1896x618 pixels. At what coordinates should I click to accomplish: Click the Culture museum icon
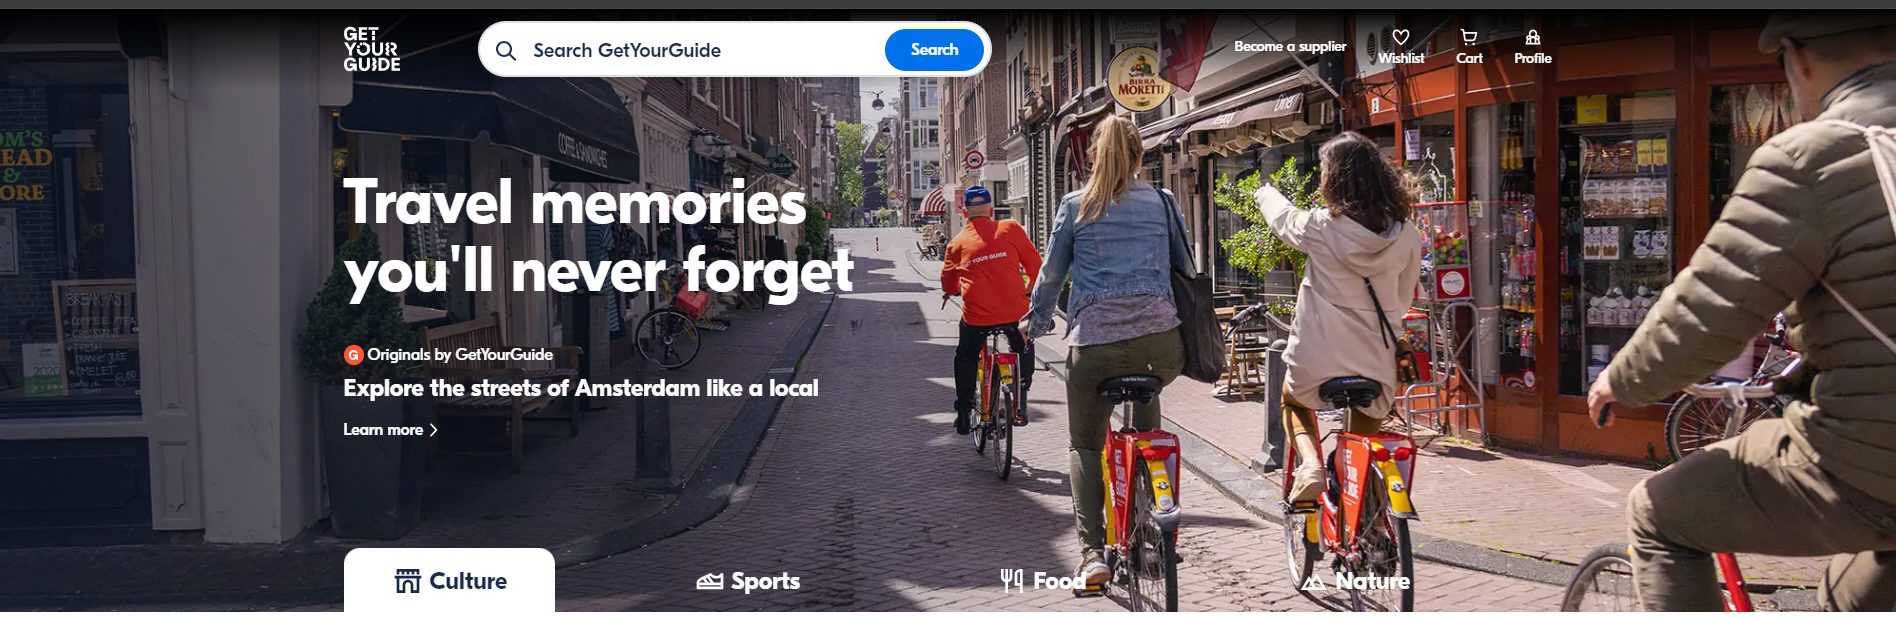(x=407, y=581)
